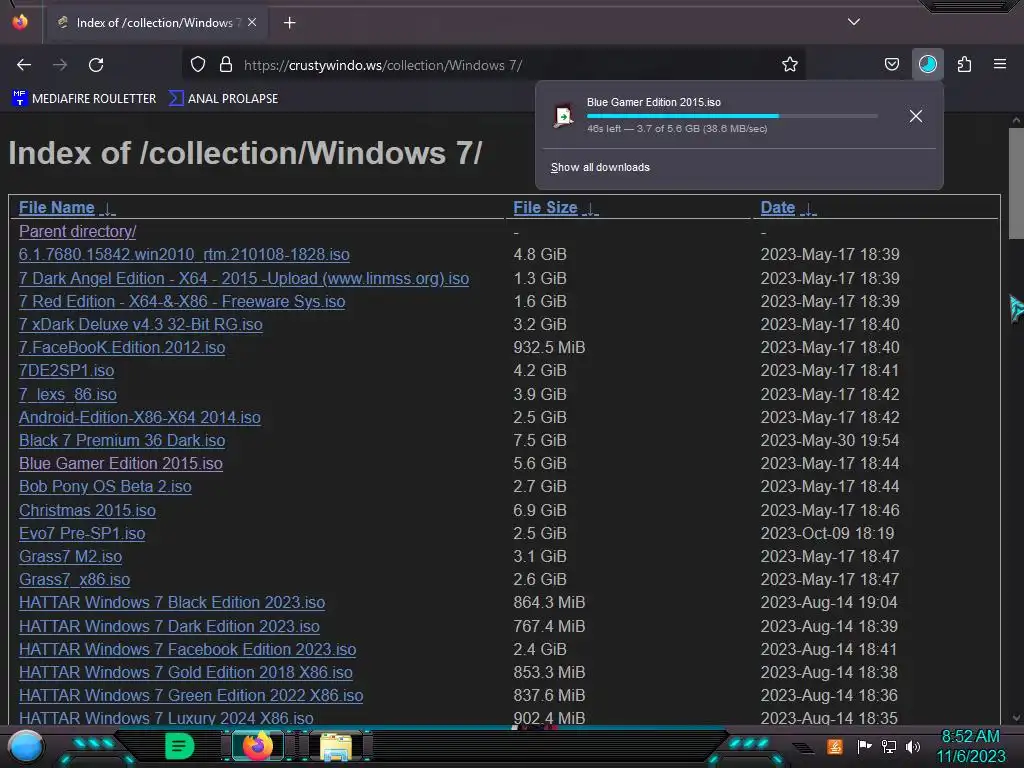Click the 7_lexs_86.iso link

tap(68, 394)
